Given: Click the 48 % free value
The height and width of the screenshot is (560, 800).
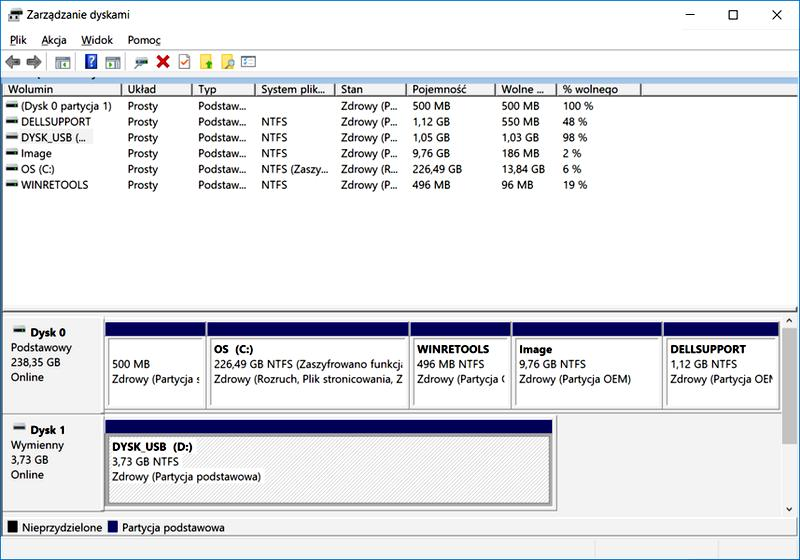Looking at the screenshot, I should pyautogui.click(x=575, y=122).
